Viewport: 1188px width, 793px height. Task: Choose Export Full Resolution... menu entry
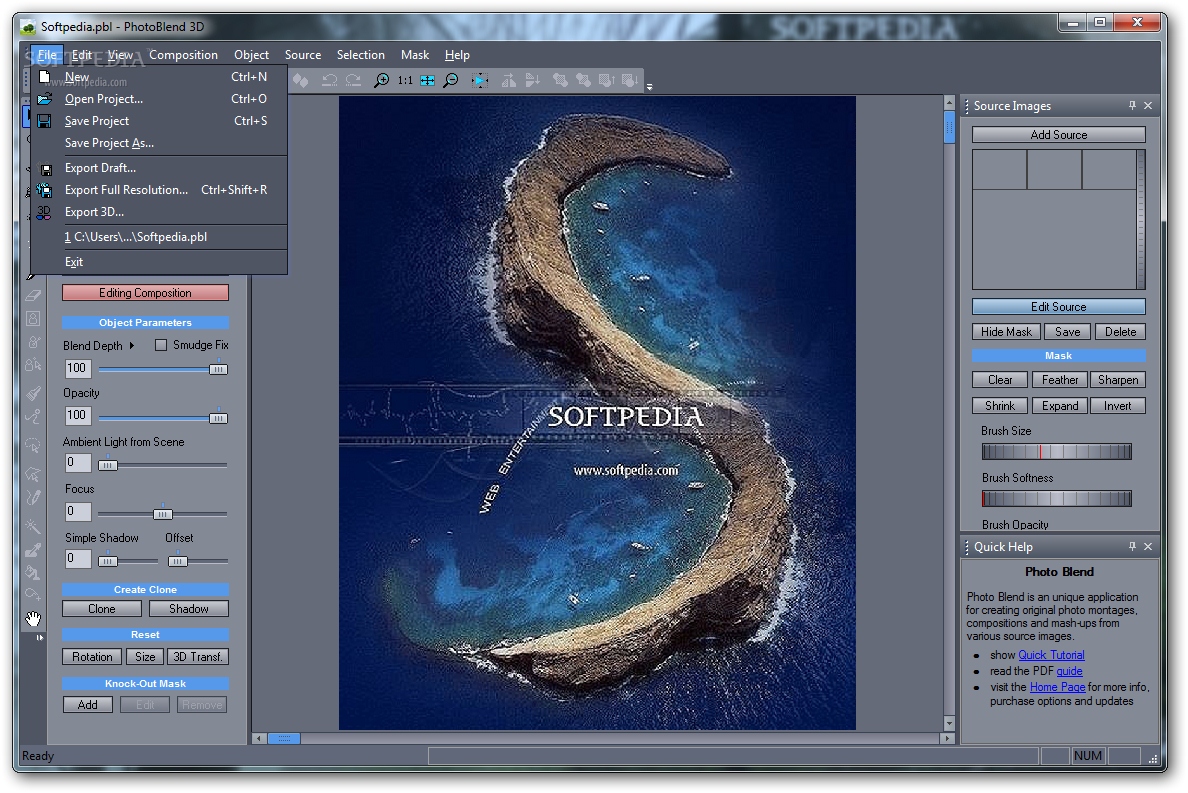click(x=159, y=190)
